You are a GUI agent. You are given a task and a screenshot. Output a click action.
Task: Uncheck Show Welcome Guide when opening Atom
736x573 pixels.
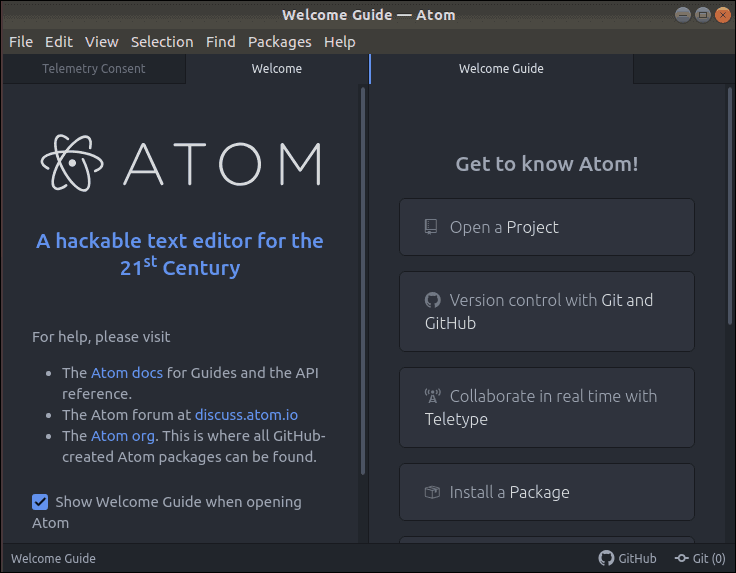click(40, 502)
